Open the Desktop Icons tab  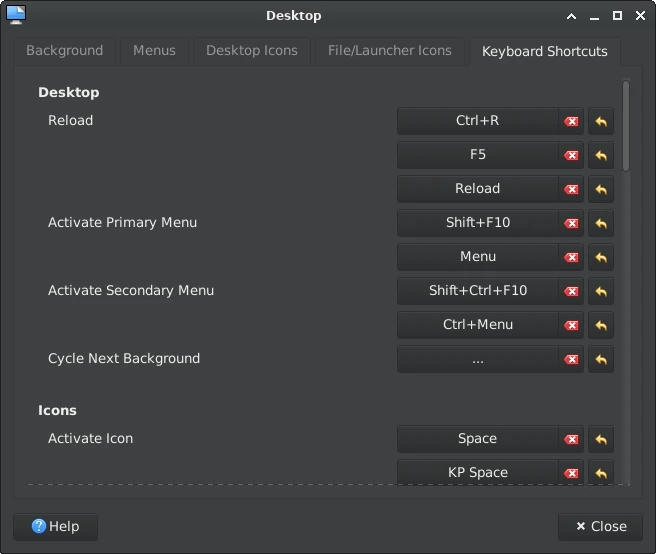[x=252, y=51]
